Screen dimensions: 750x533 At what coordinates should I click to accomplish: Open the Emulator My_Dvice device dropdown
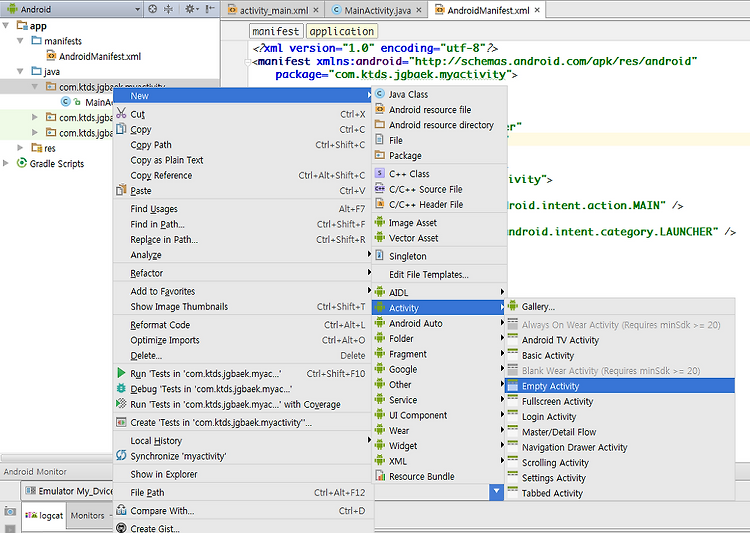click(67, 491)
